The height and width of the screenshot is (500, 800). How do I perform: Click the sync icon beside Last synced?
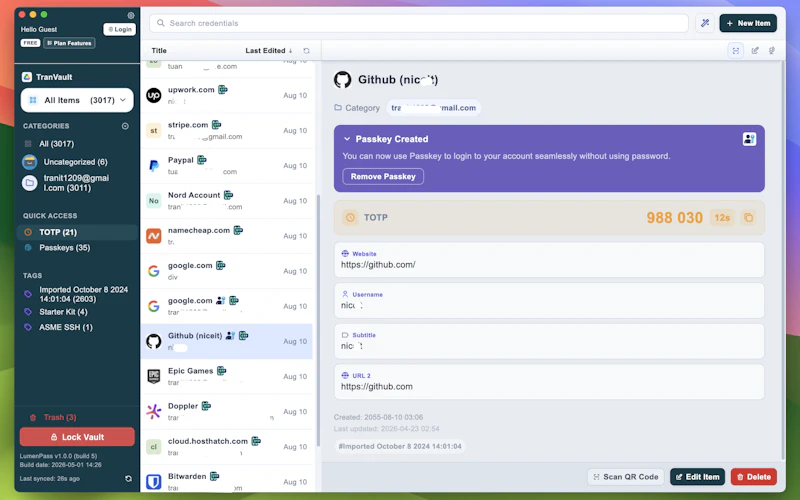pyautogui.click(x=128, y=479)
